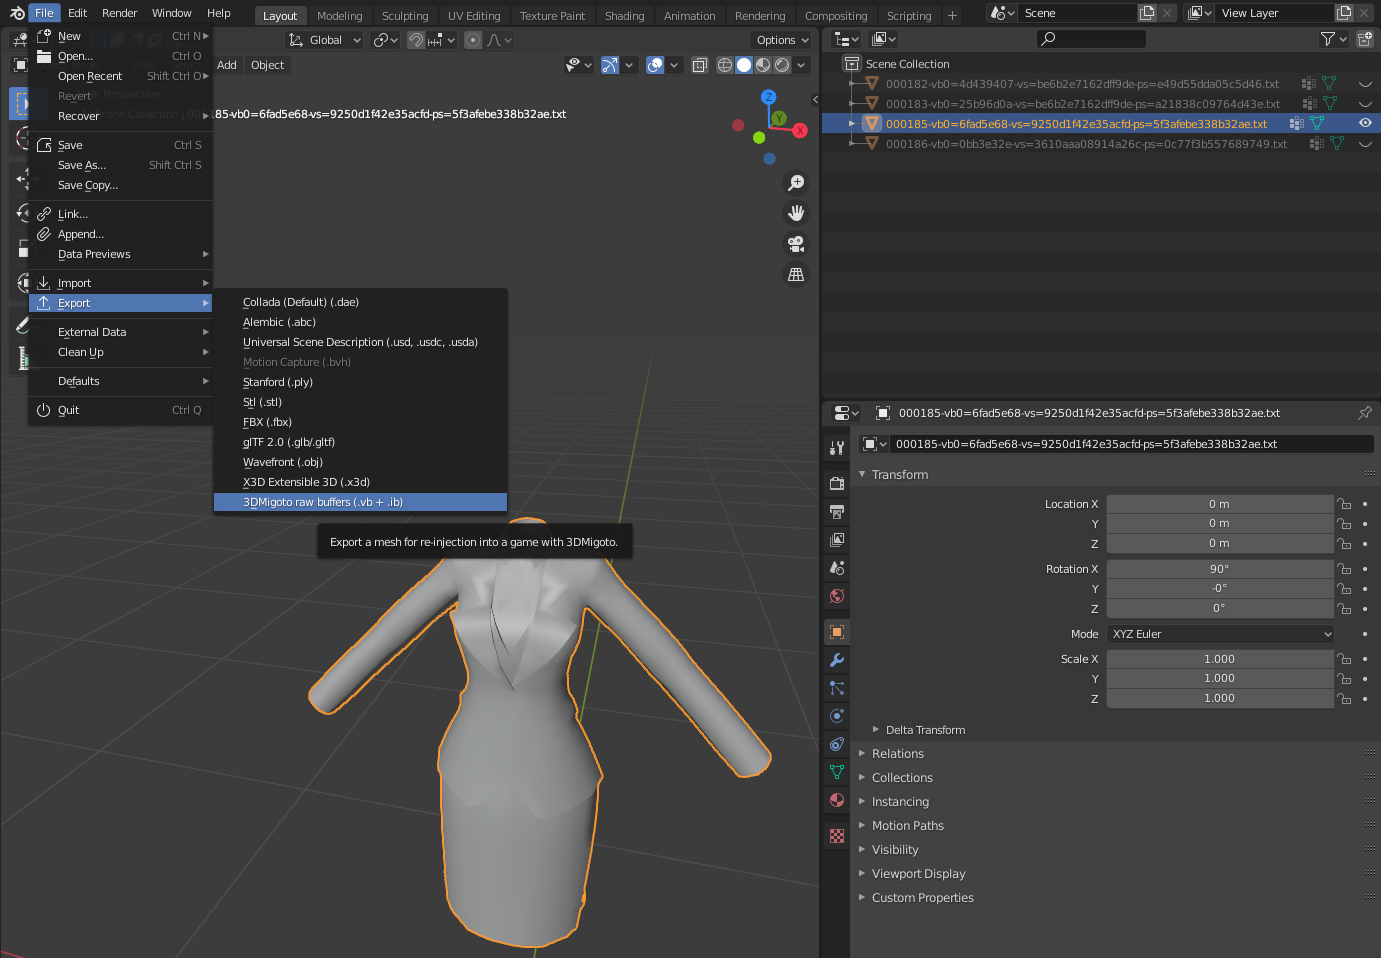Click Save As in File menu
Image resolution: width=1381 pixels, height=958 pixels.
click(x=120, y=165)
